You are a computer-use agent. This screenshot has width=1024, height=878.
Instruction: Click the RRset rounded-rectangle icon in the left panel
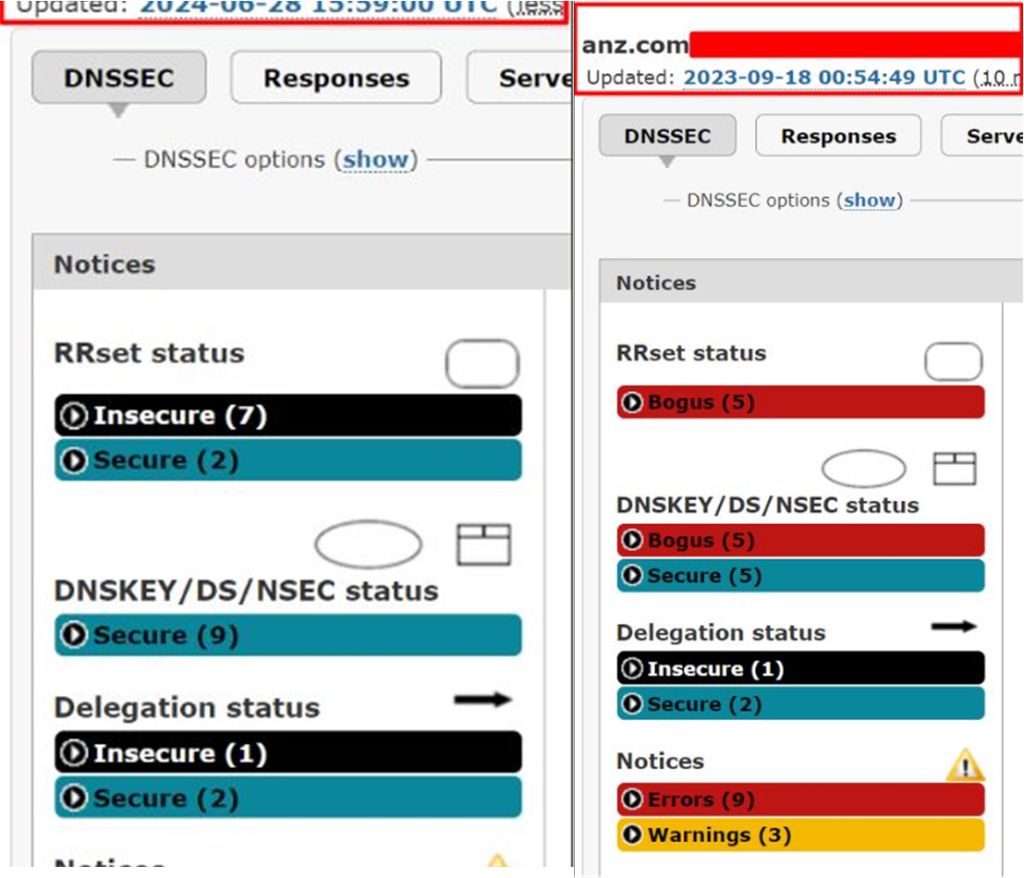click(482, 364)
